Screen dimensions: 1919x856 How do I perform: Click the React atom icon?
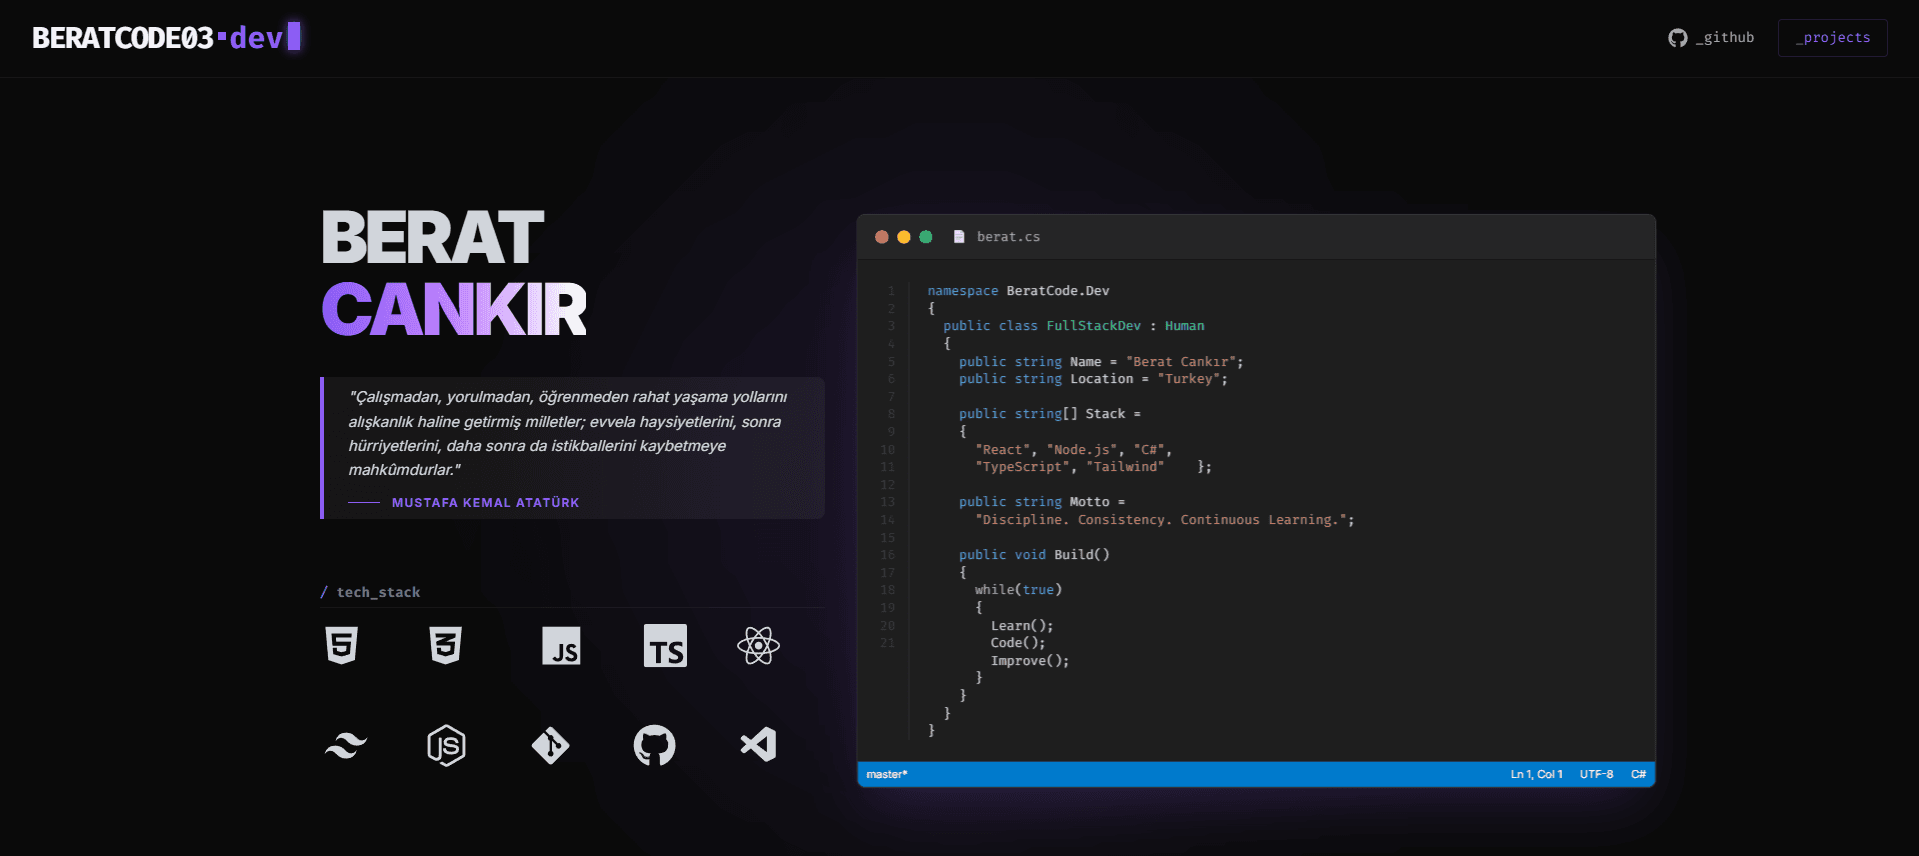coord(758,646)
